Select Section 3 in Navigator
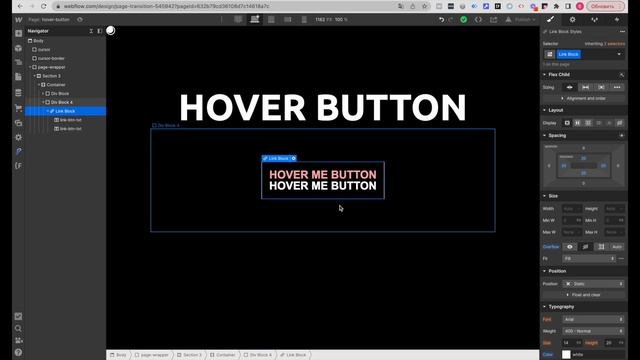The height and width of the screenshot is (360, 640). 51,76
